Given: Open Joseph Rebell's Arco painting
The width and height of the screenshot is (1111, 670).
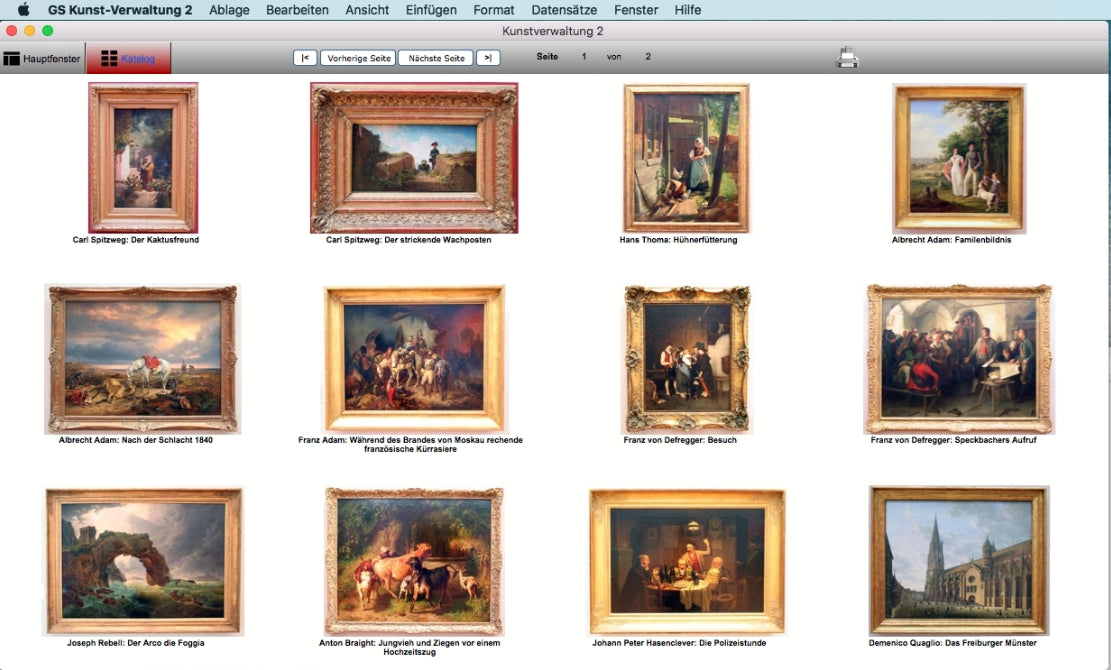Looking at the screenshot, I should pos(143,561).
